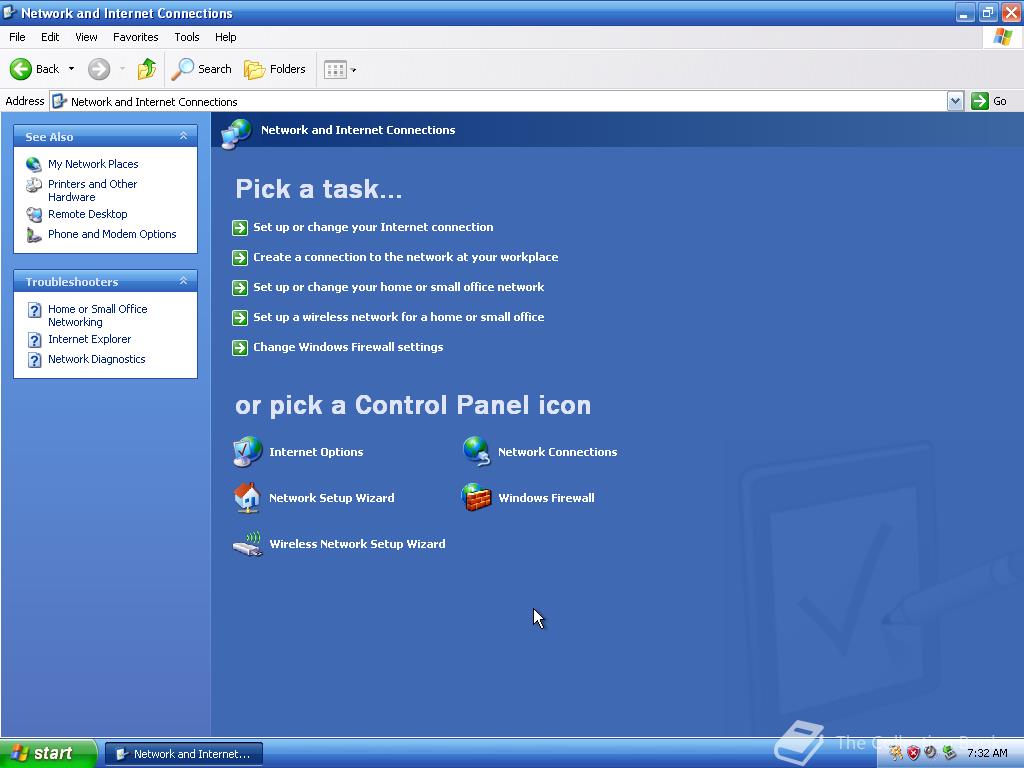Open the Network Setup Wizard label link

coord(332,498)
